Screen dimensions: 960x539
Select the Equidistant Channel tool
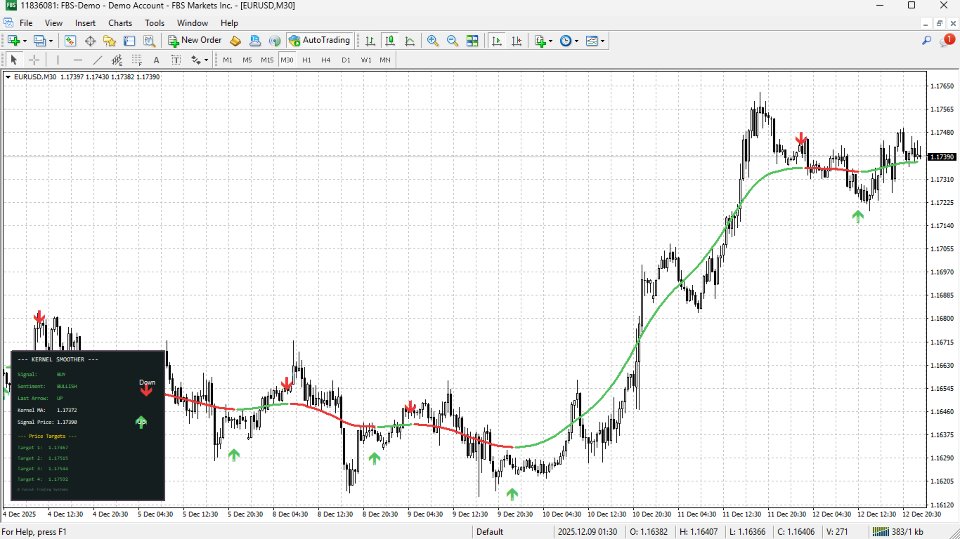[x=116, y=59]
